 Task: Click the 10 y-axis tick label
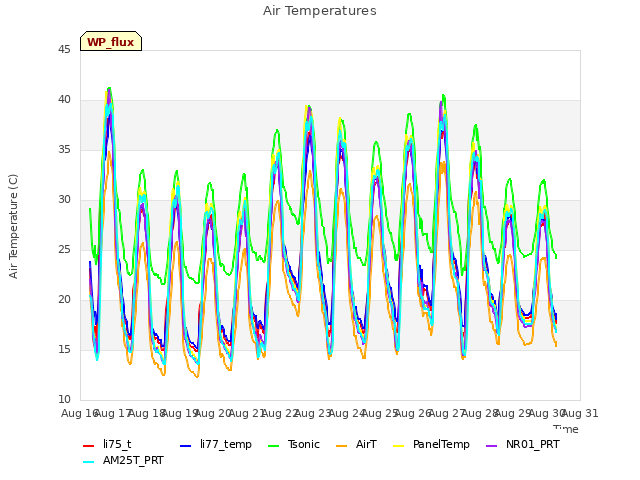[x=64, y=399]
